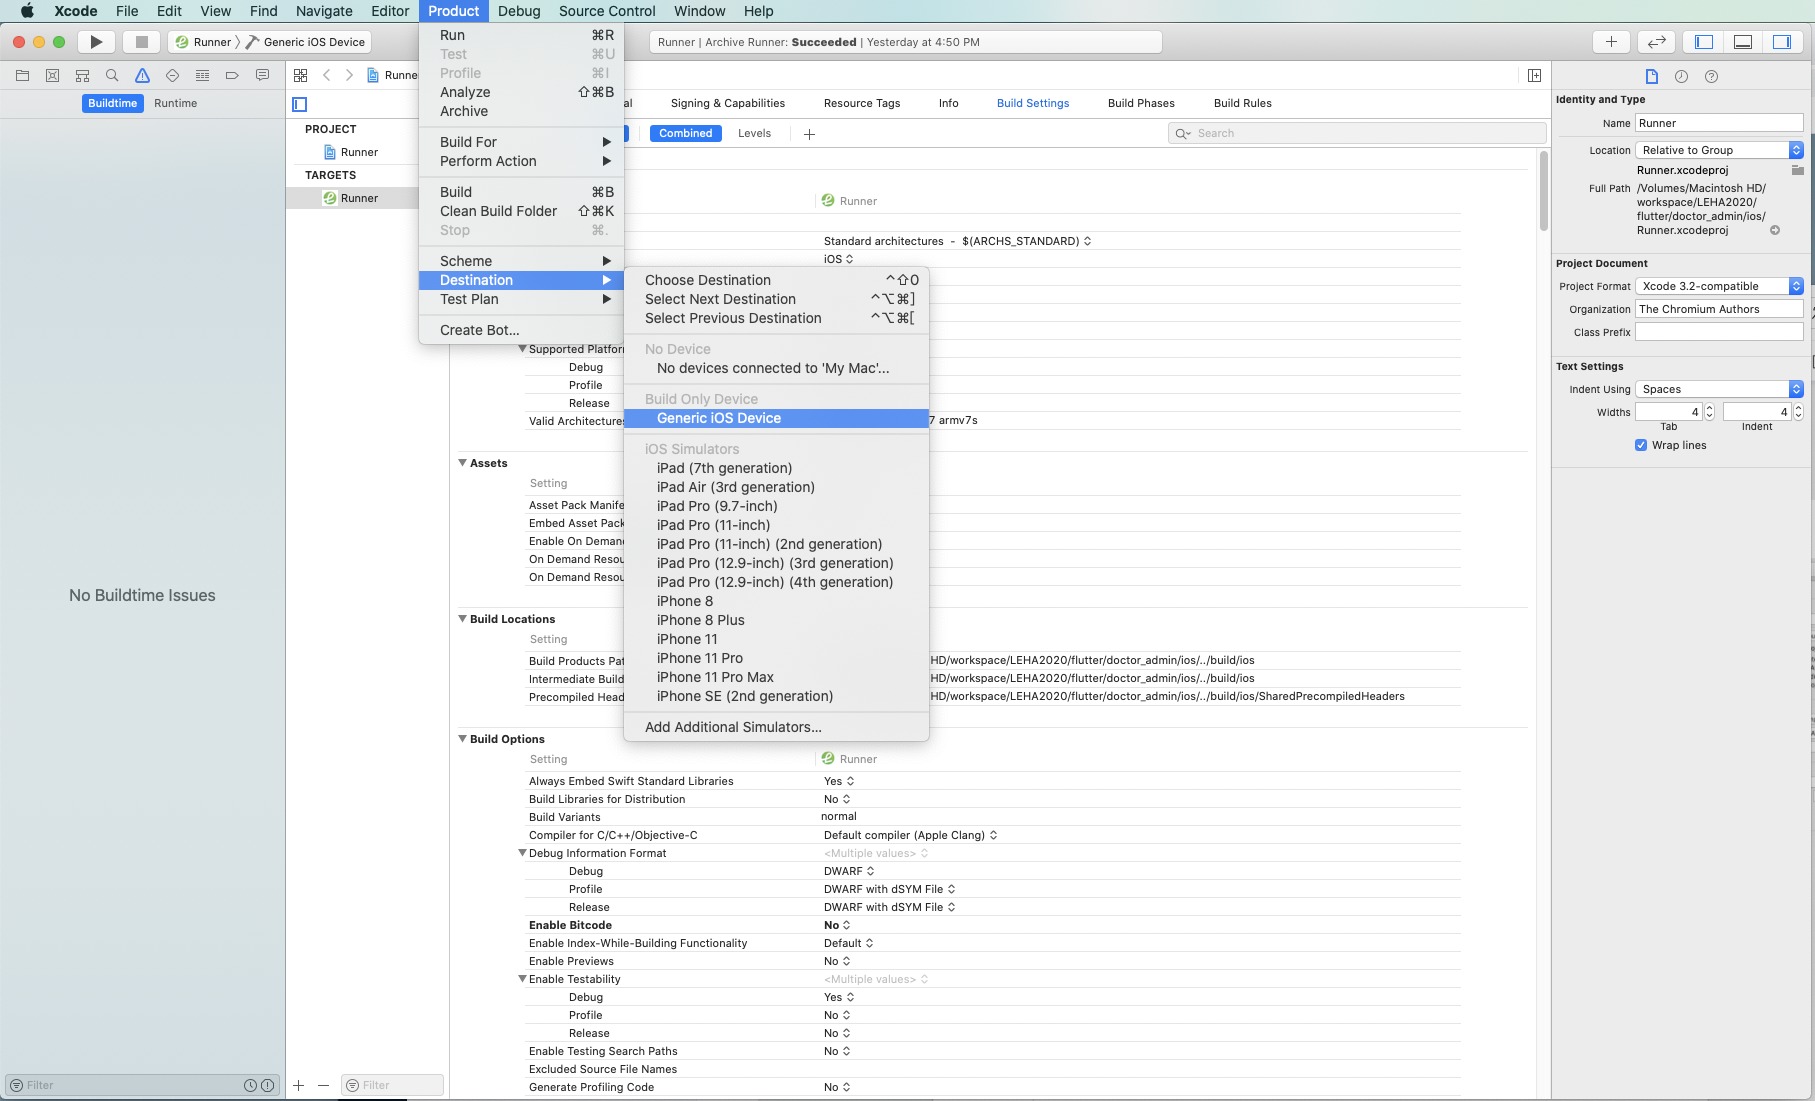The image size is (1815, 1101).
Task: Collapse the Build Locations section
Action: [463, 619]
